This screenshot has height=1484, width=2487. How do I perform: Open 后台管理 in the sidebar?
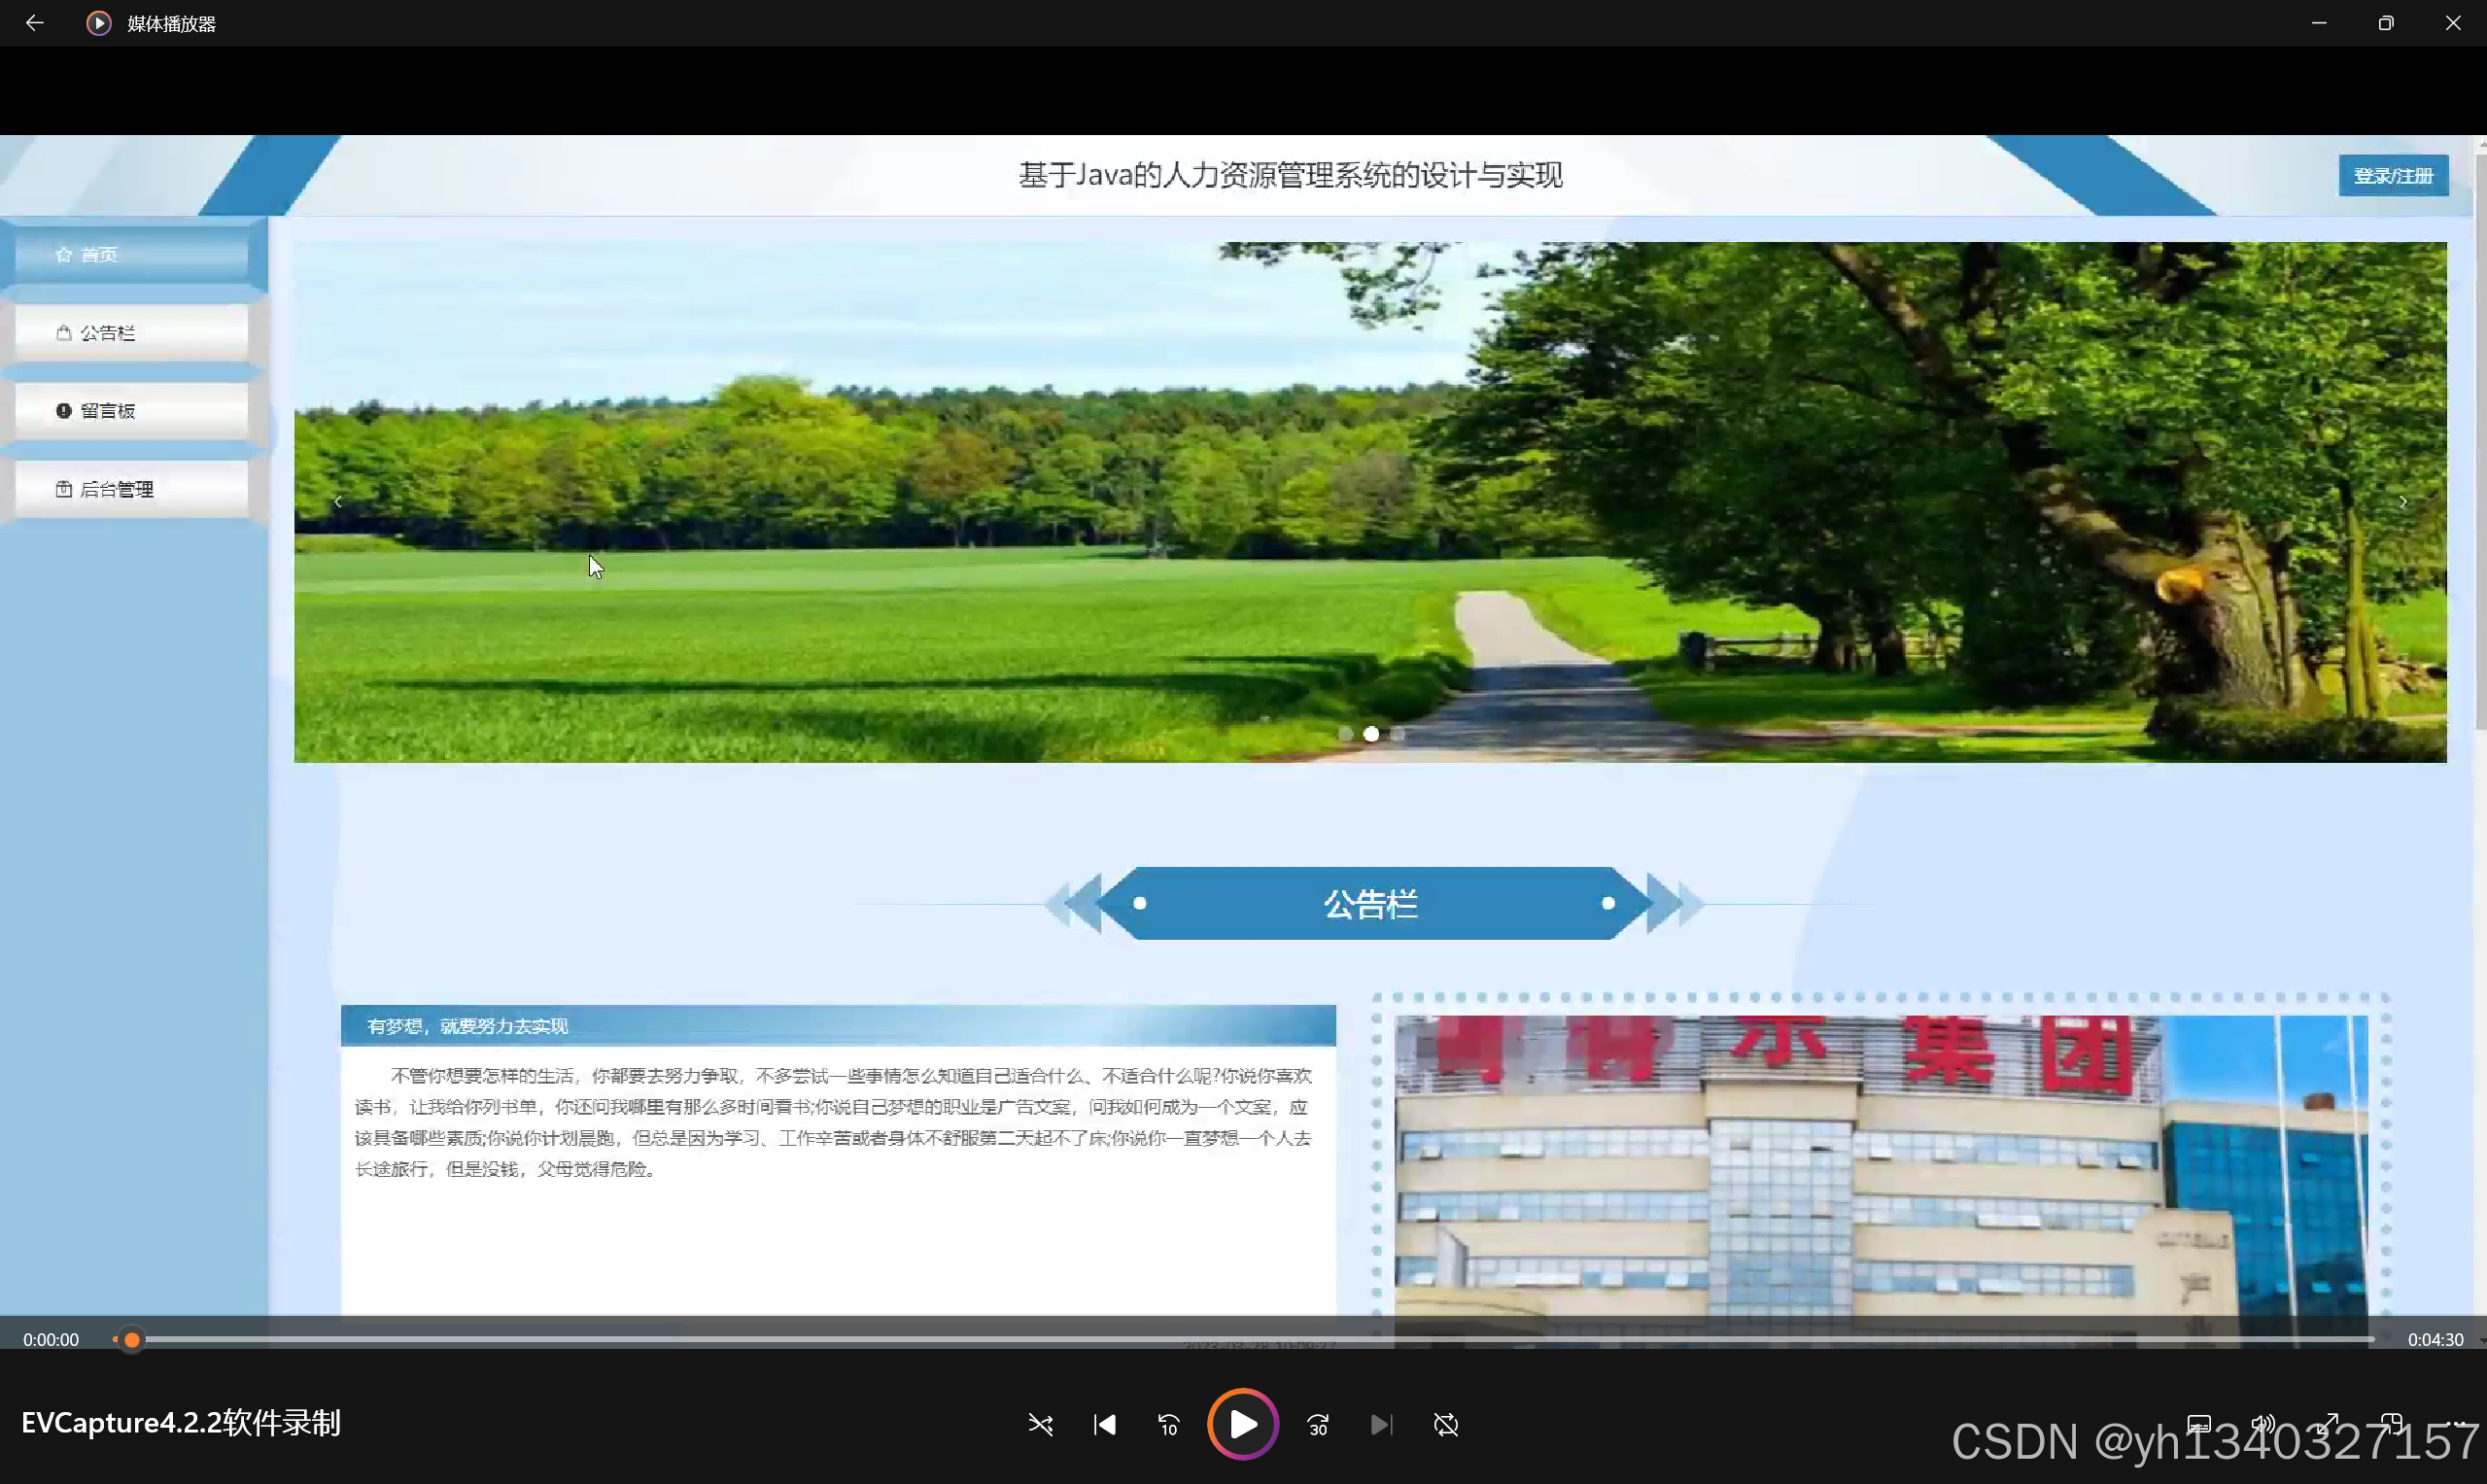[132, 488]
